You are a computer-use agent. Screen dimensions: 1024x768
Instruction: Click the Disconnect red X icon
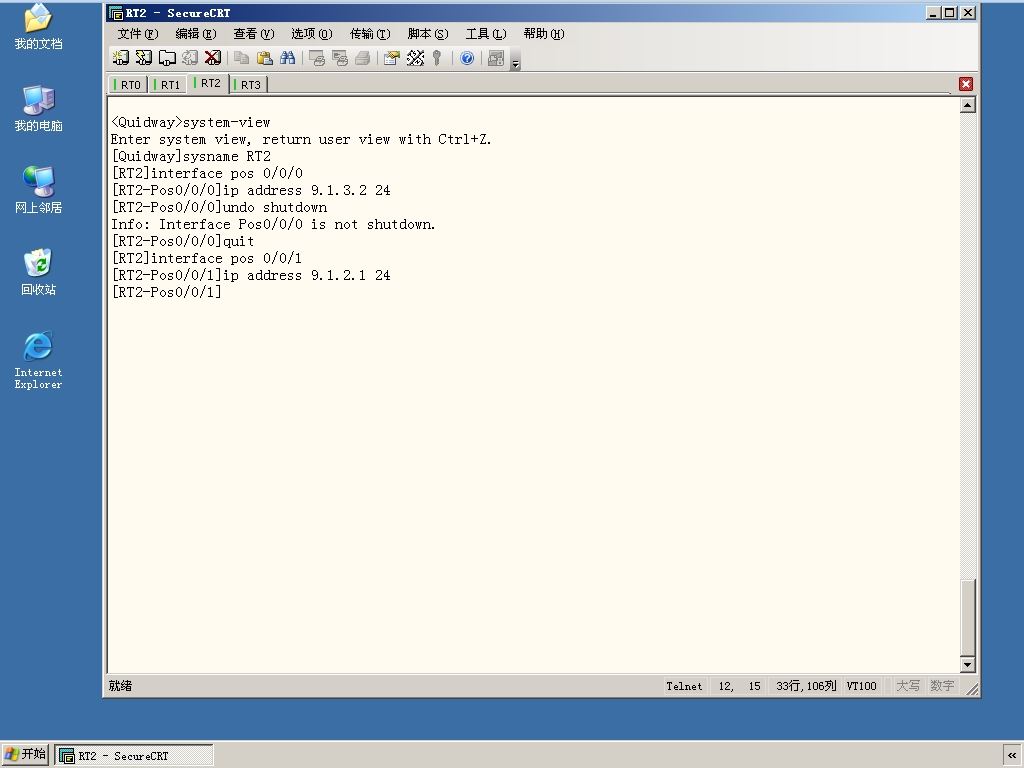[213, 58]
